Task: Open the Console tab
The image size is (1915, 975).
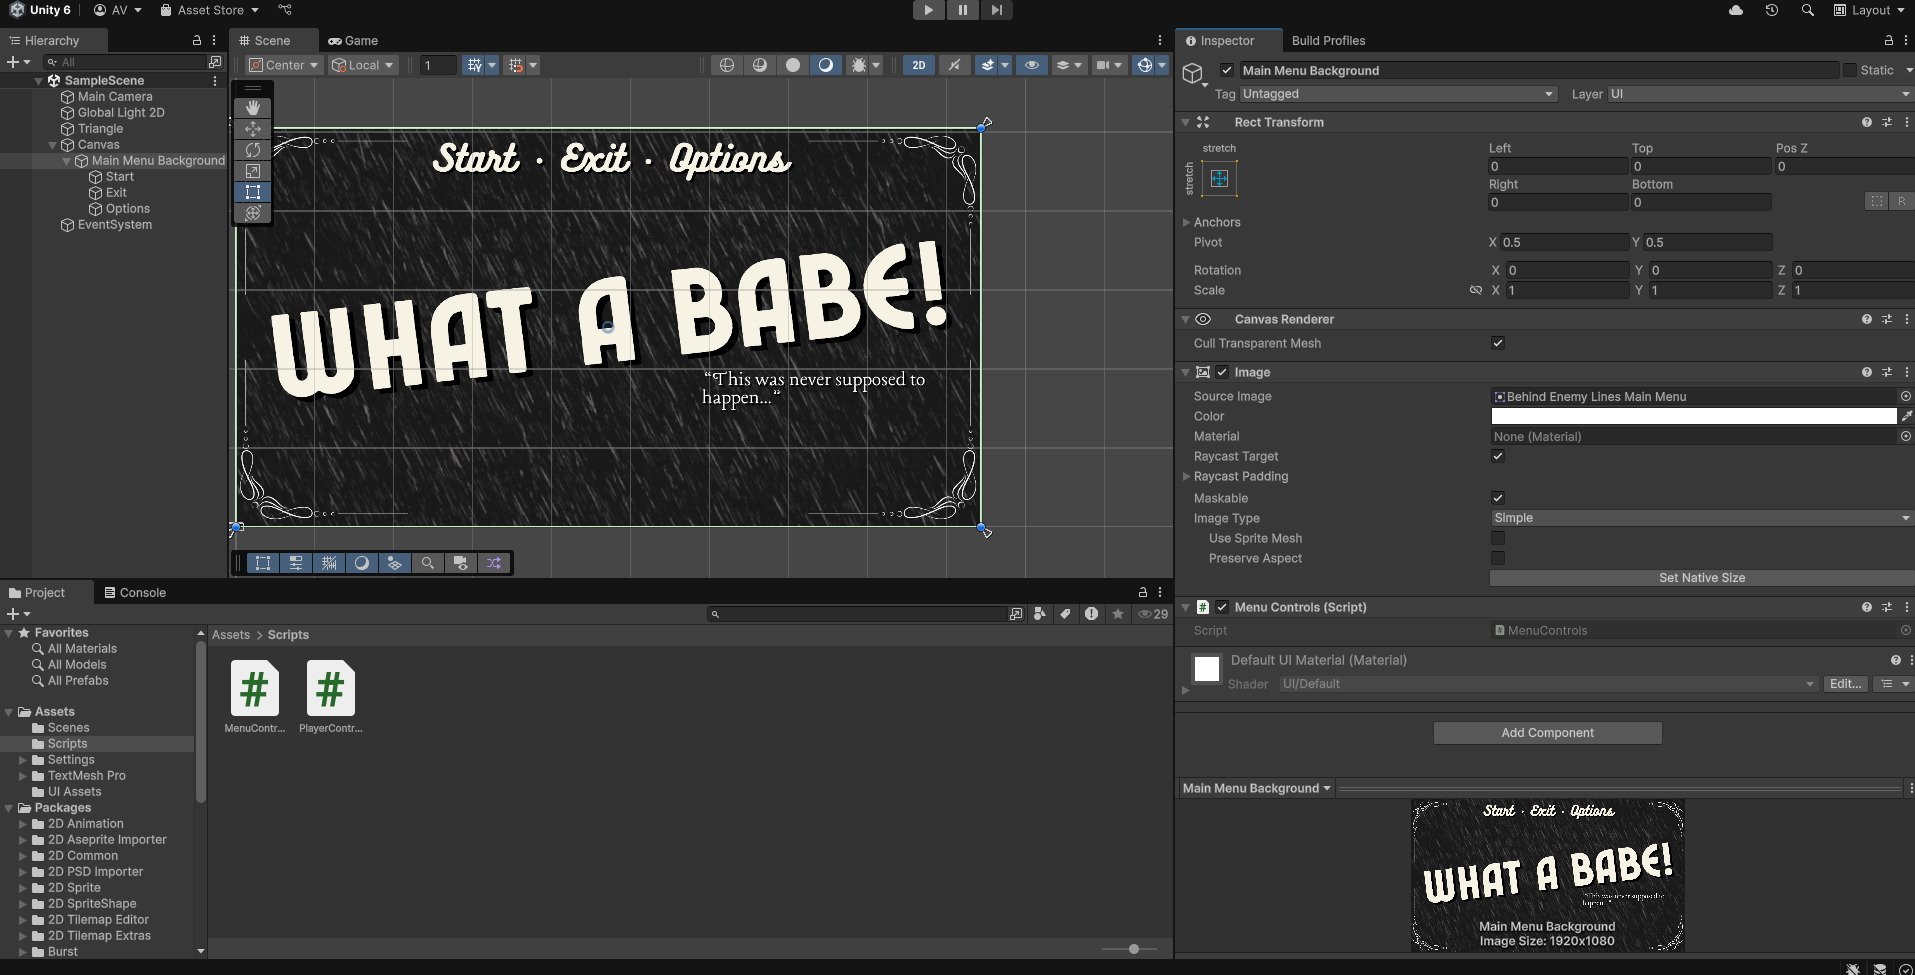Action: point(135,593)
